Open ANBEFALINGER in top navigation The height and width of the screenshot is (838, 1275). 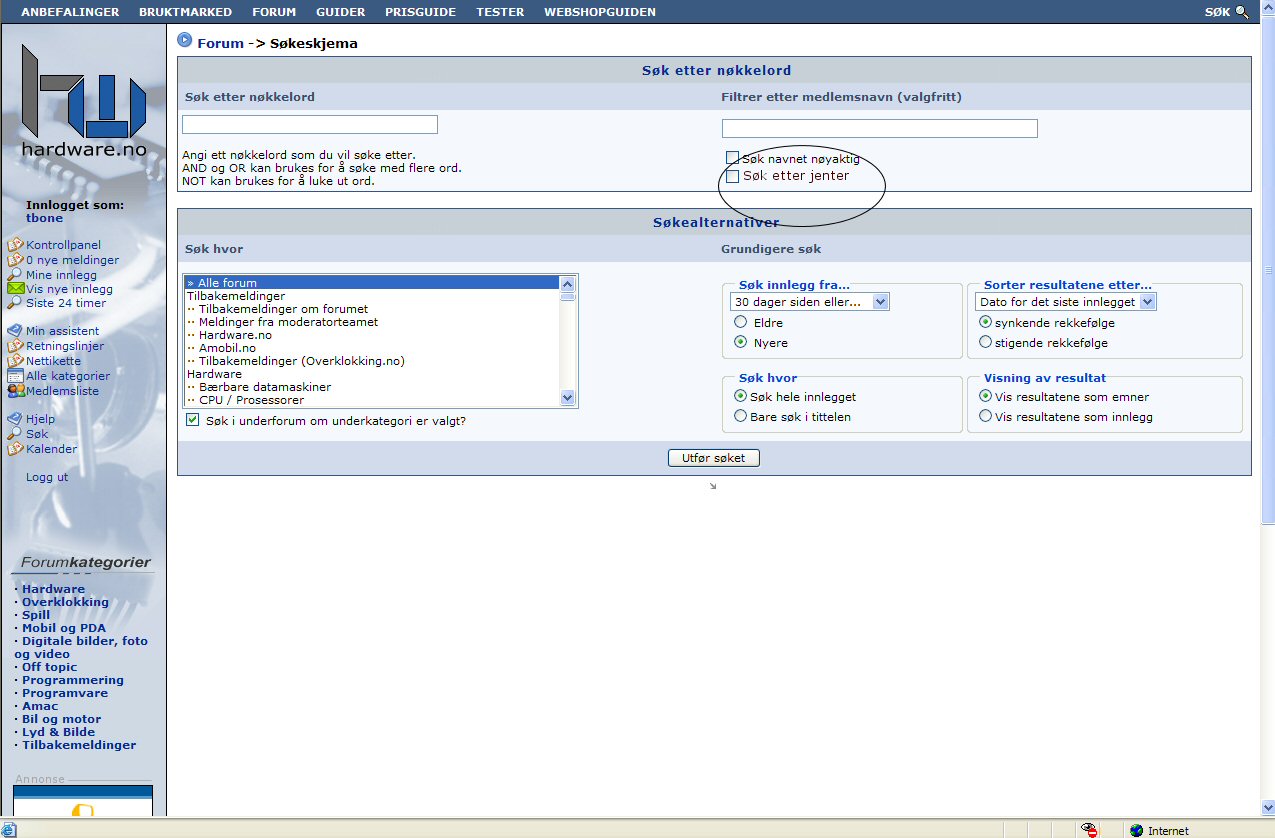tap(70, 12)
